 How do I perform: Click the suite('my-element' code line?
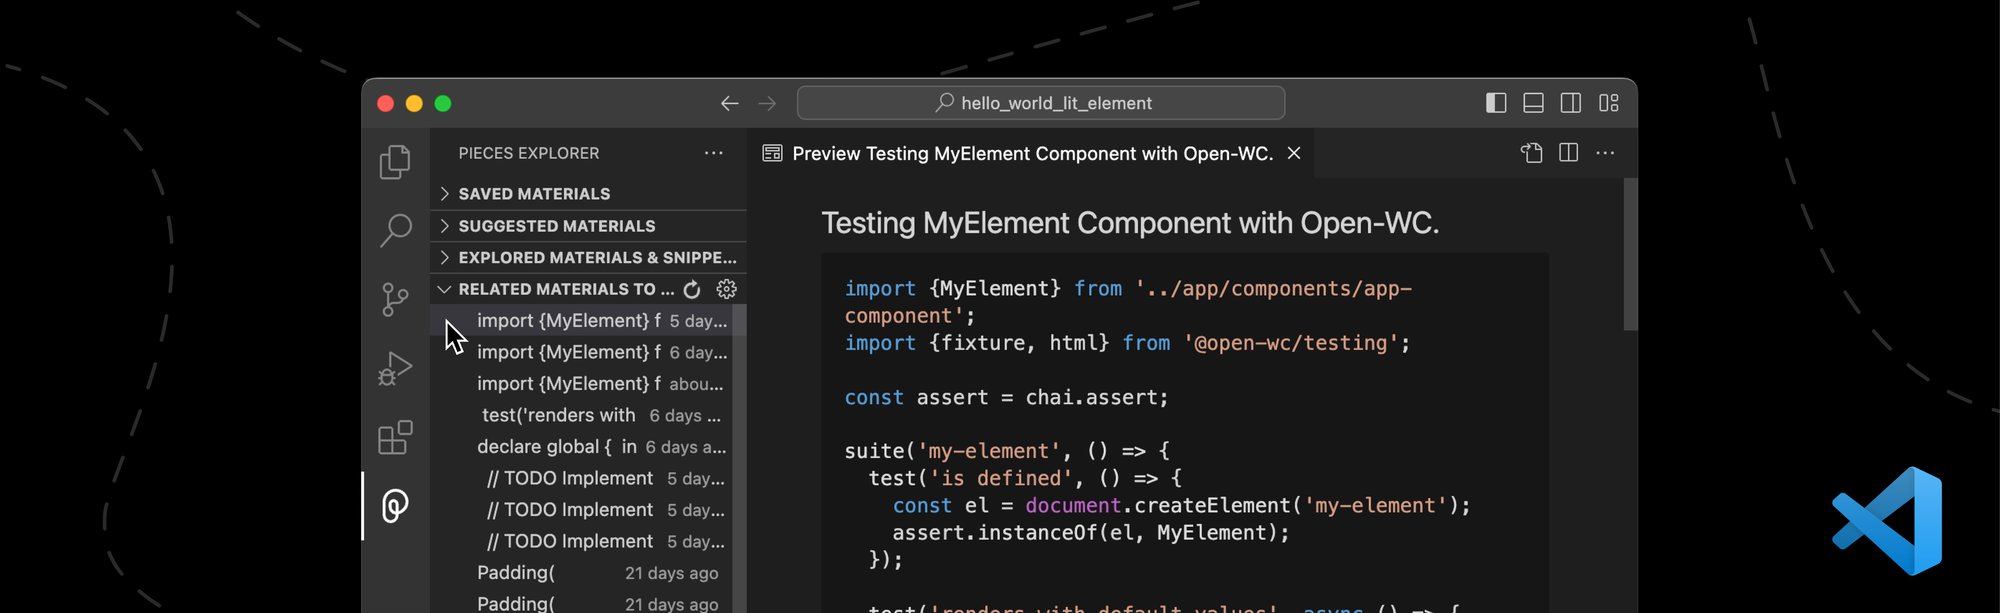click(x=1006, y=451)
